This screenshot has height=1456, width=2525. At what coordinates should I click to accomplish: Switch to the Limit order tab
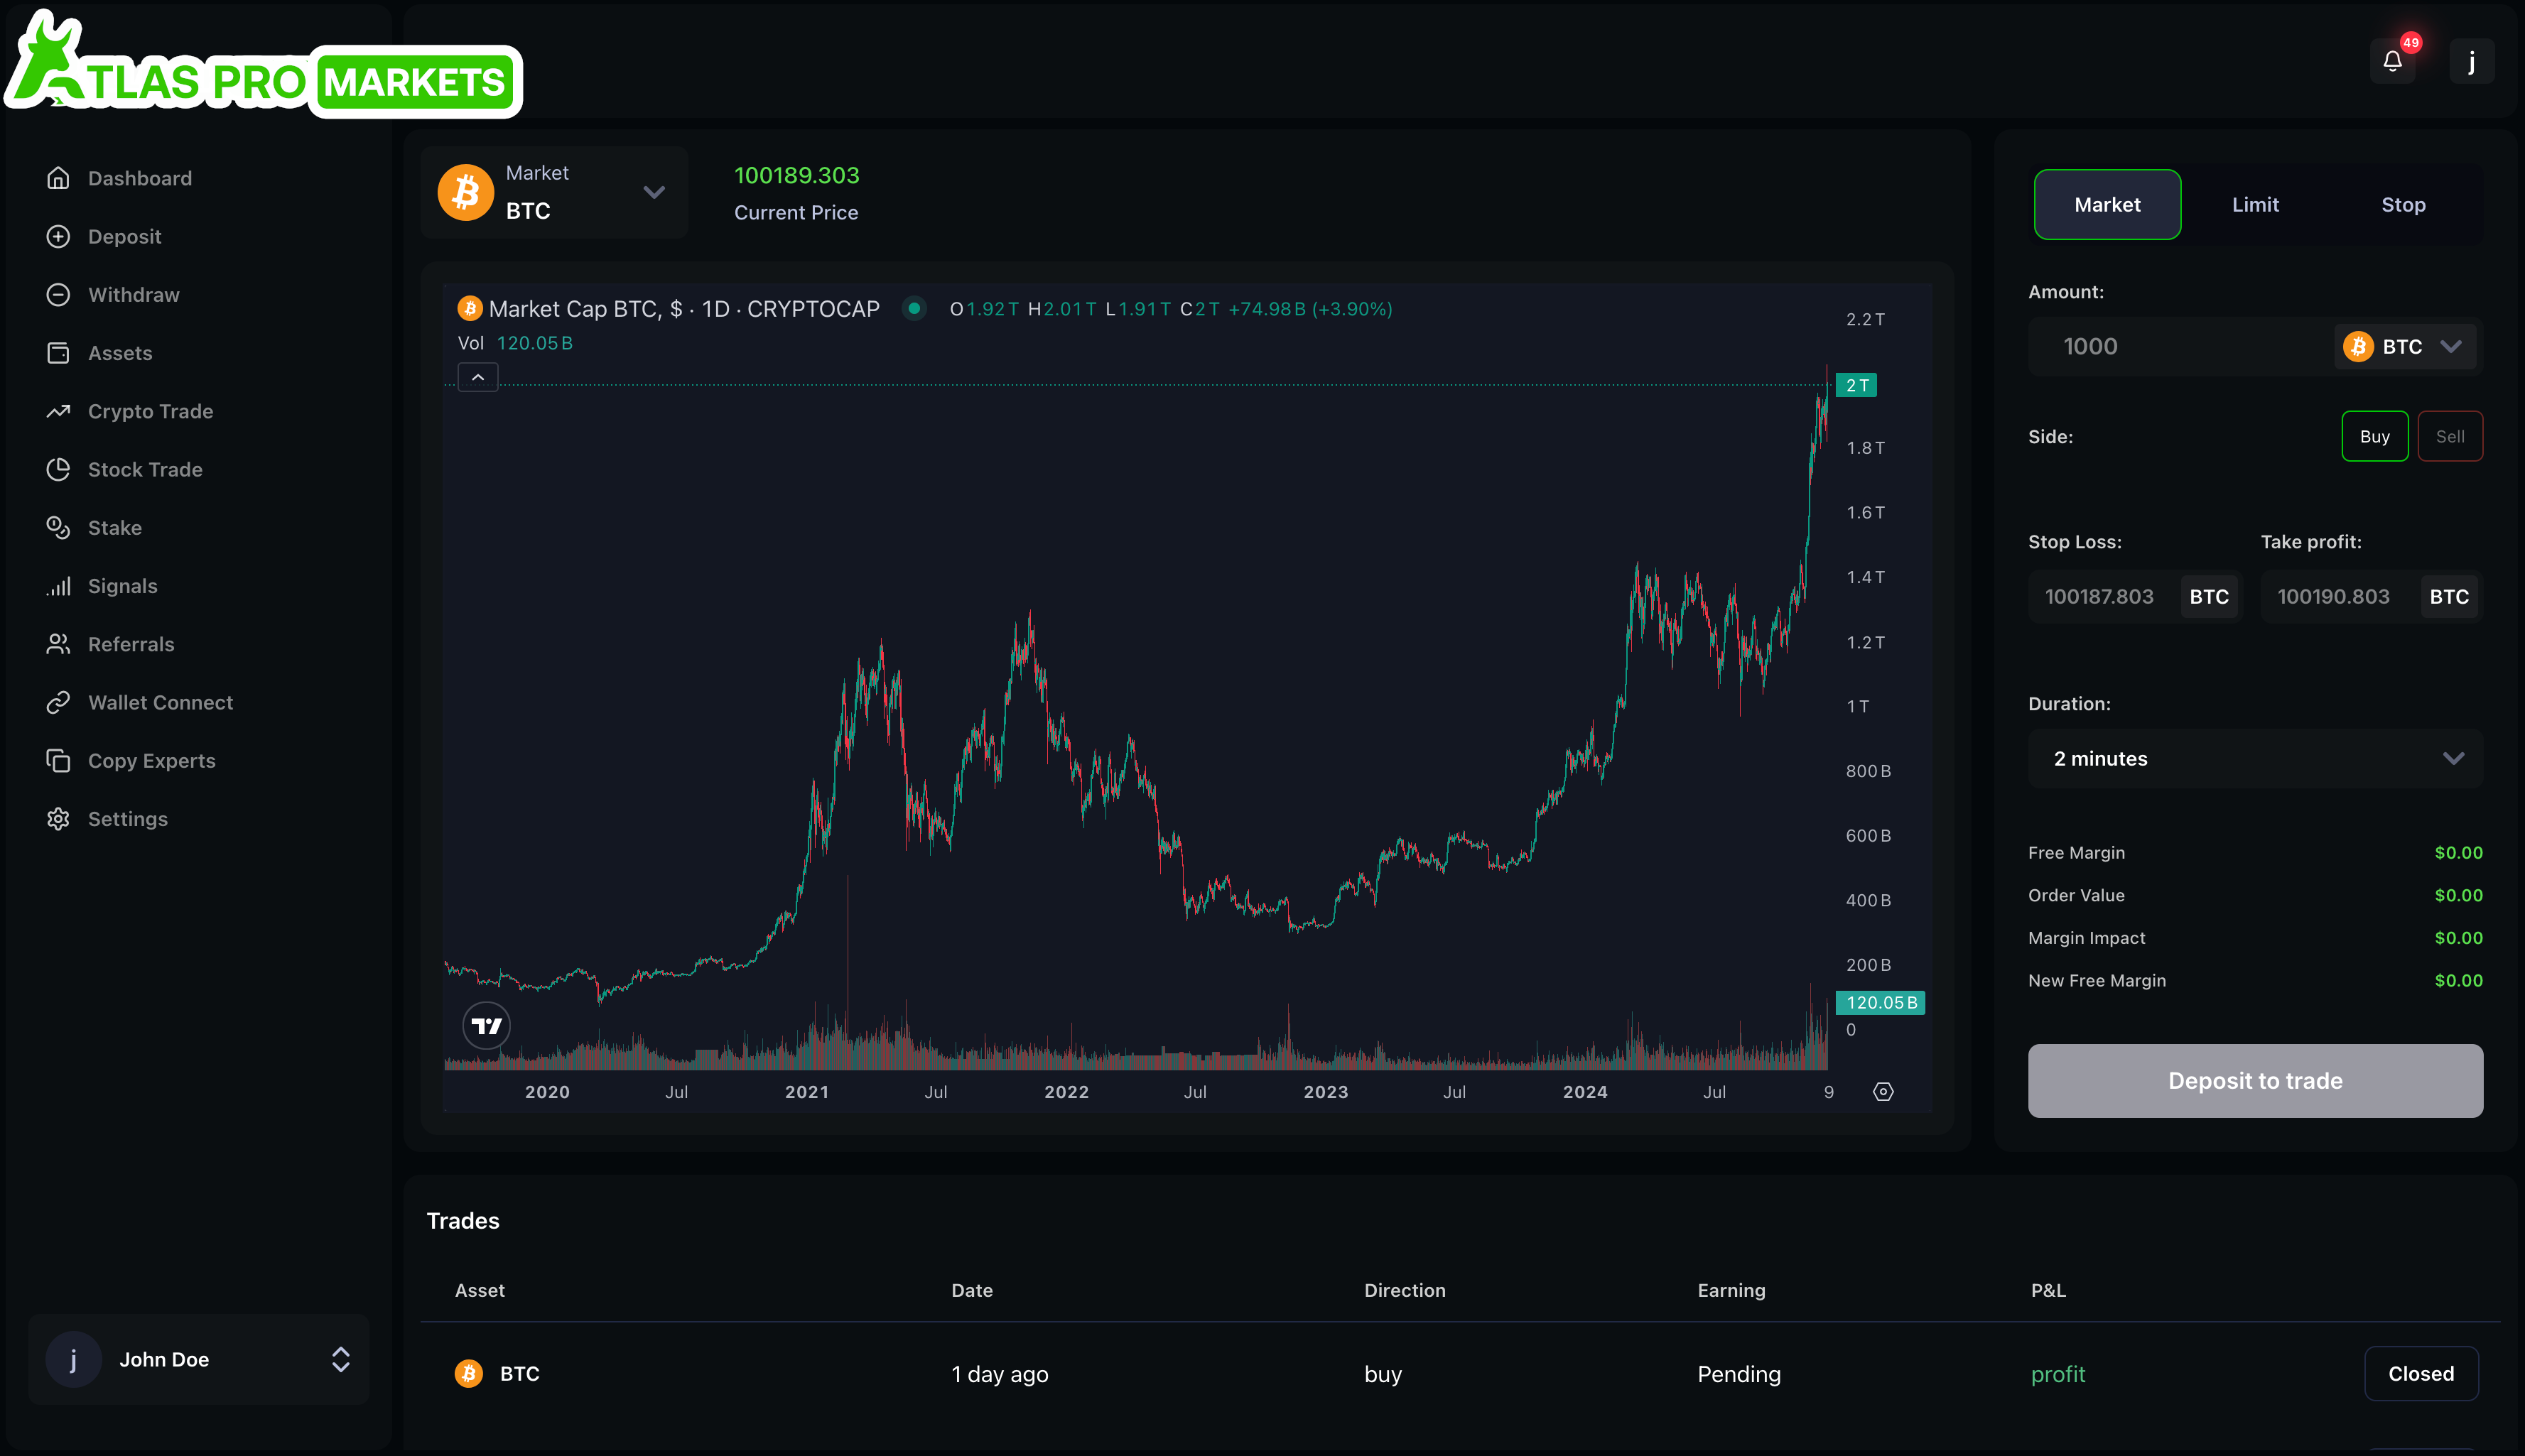[x=2255, y=205]
